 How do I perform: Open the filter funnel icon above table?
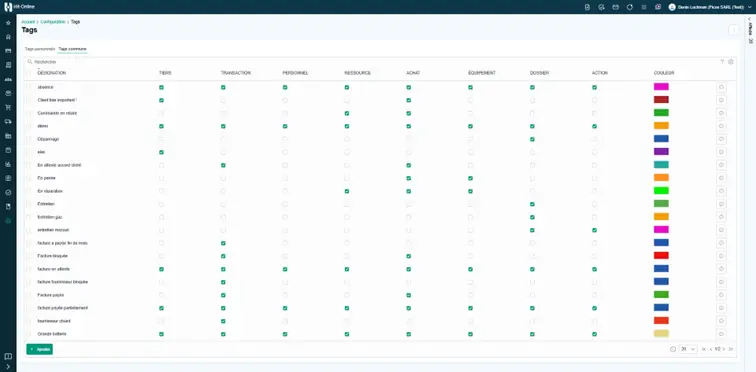pos(722,62)
